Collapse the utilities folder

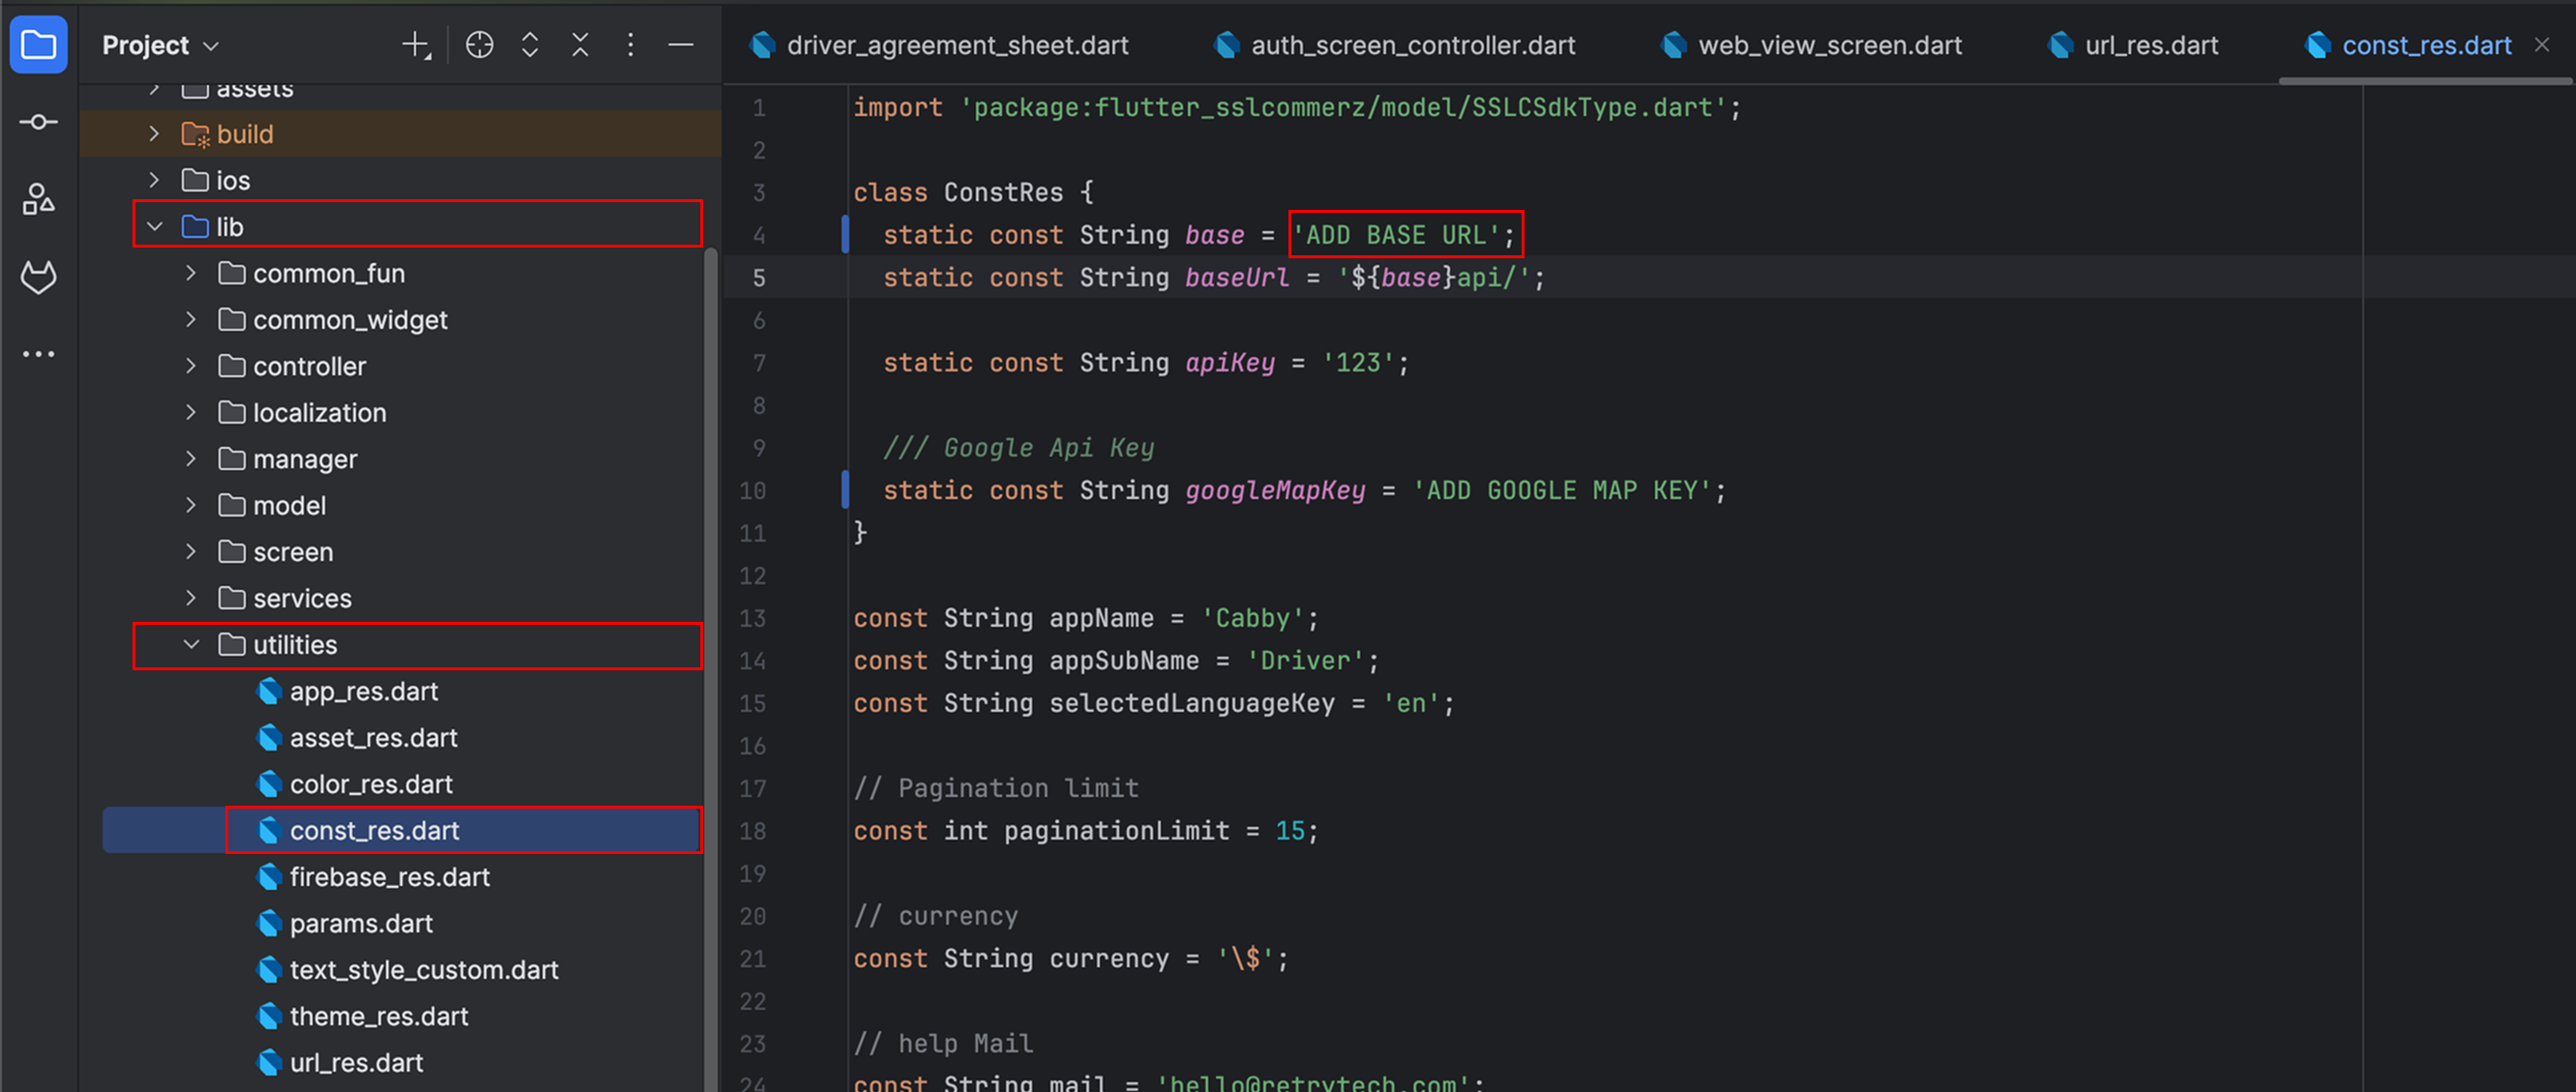[x=191, y=645]
